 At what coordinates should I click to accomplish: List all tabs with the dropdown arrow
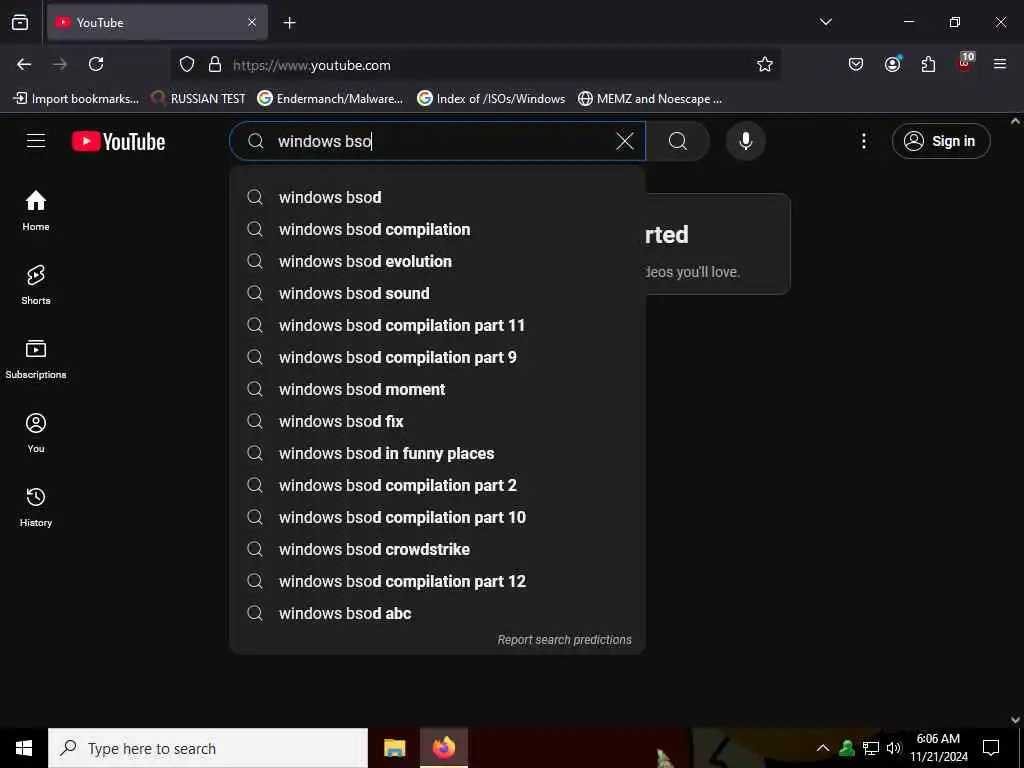pyautogui.click(x=825, y=22)
